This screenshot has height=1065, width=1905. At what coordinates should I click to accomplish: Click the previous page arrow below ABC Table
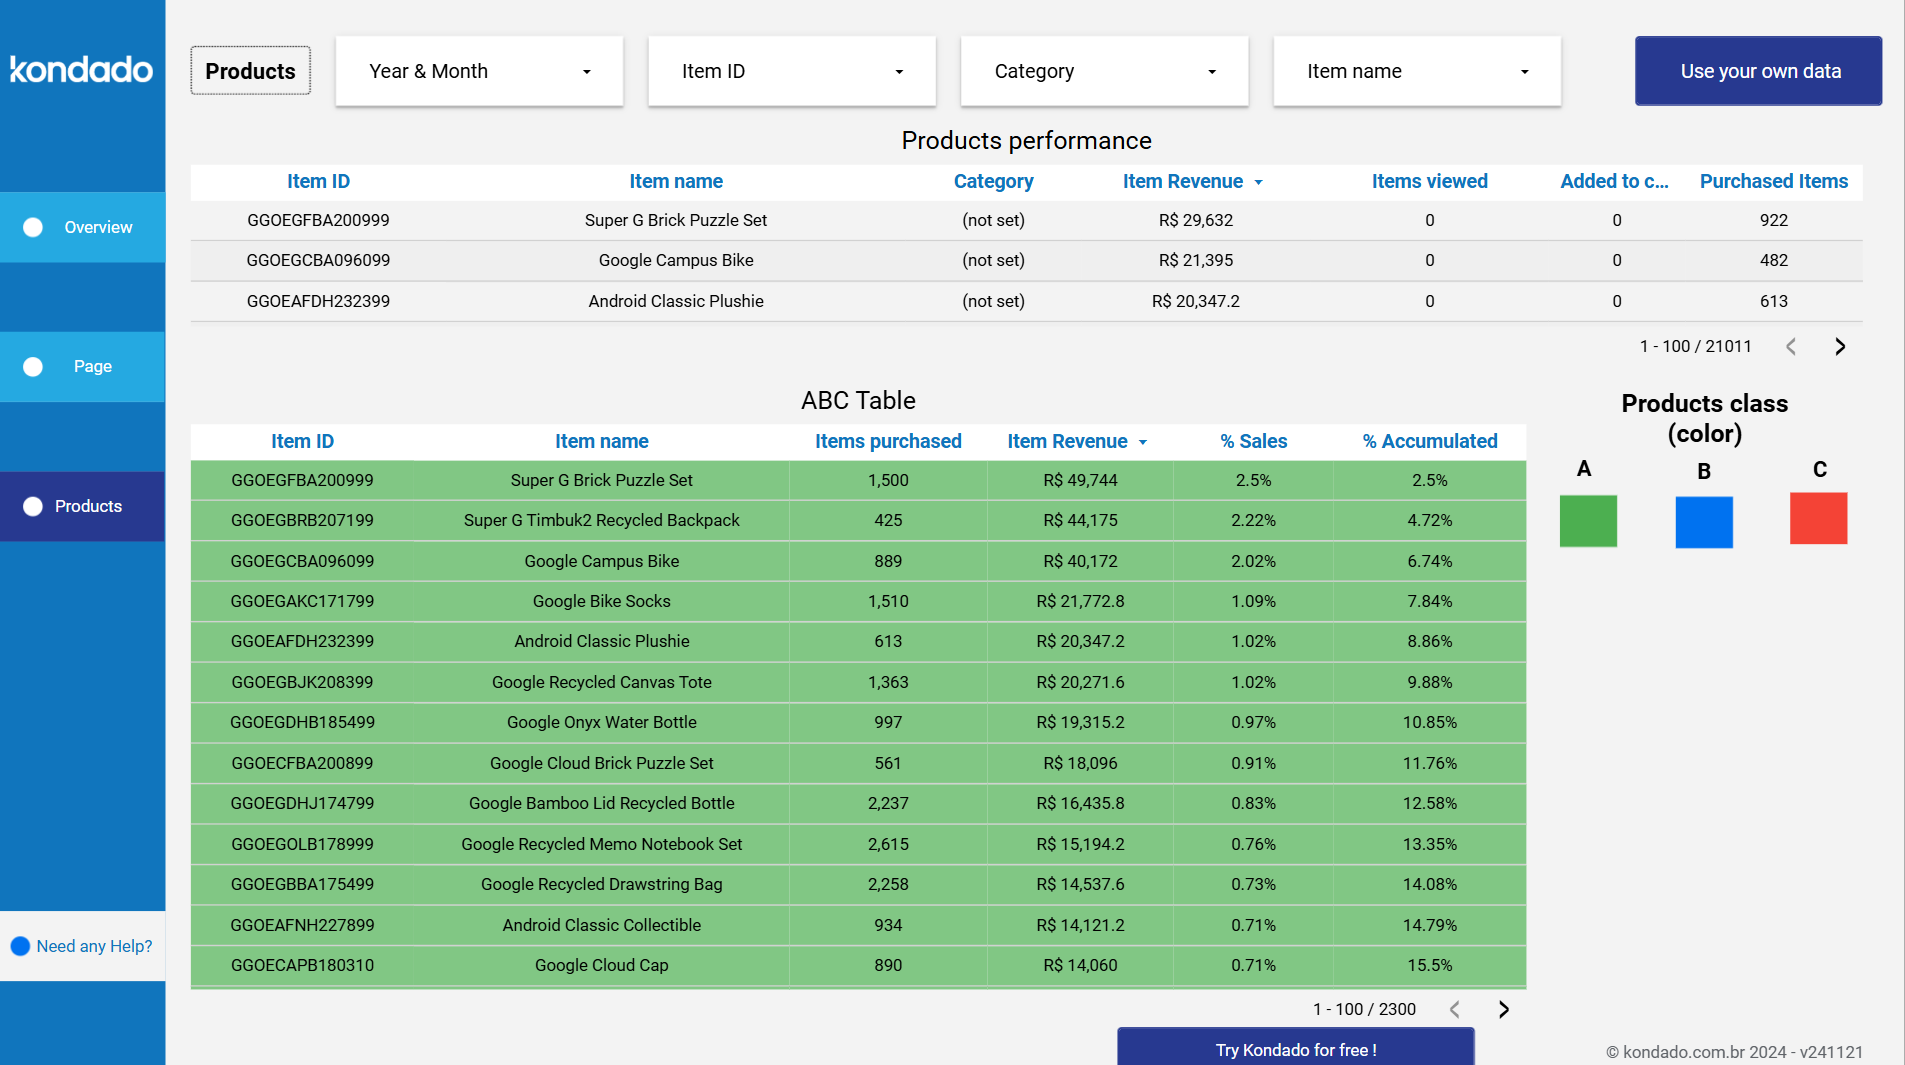[x=1455, y=1009]
